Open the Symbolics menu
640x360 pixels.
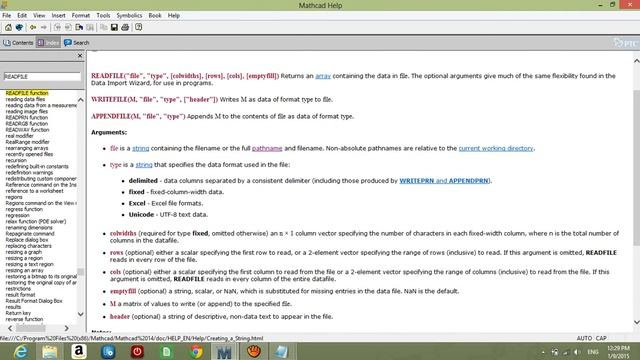coord(129,16)
